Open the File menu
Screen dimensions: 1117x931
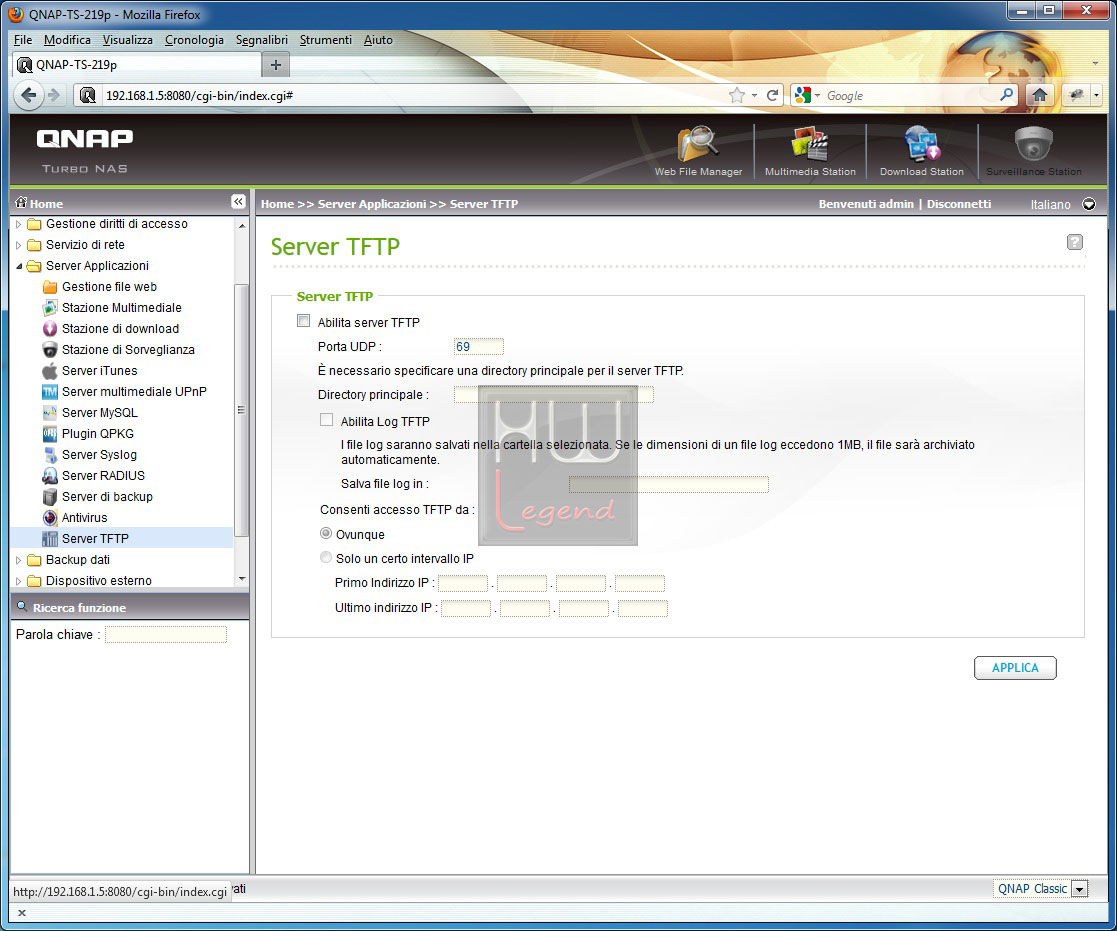pos(22,40)
